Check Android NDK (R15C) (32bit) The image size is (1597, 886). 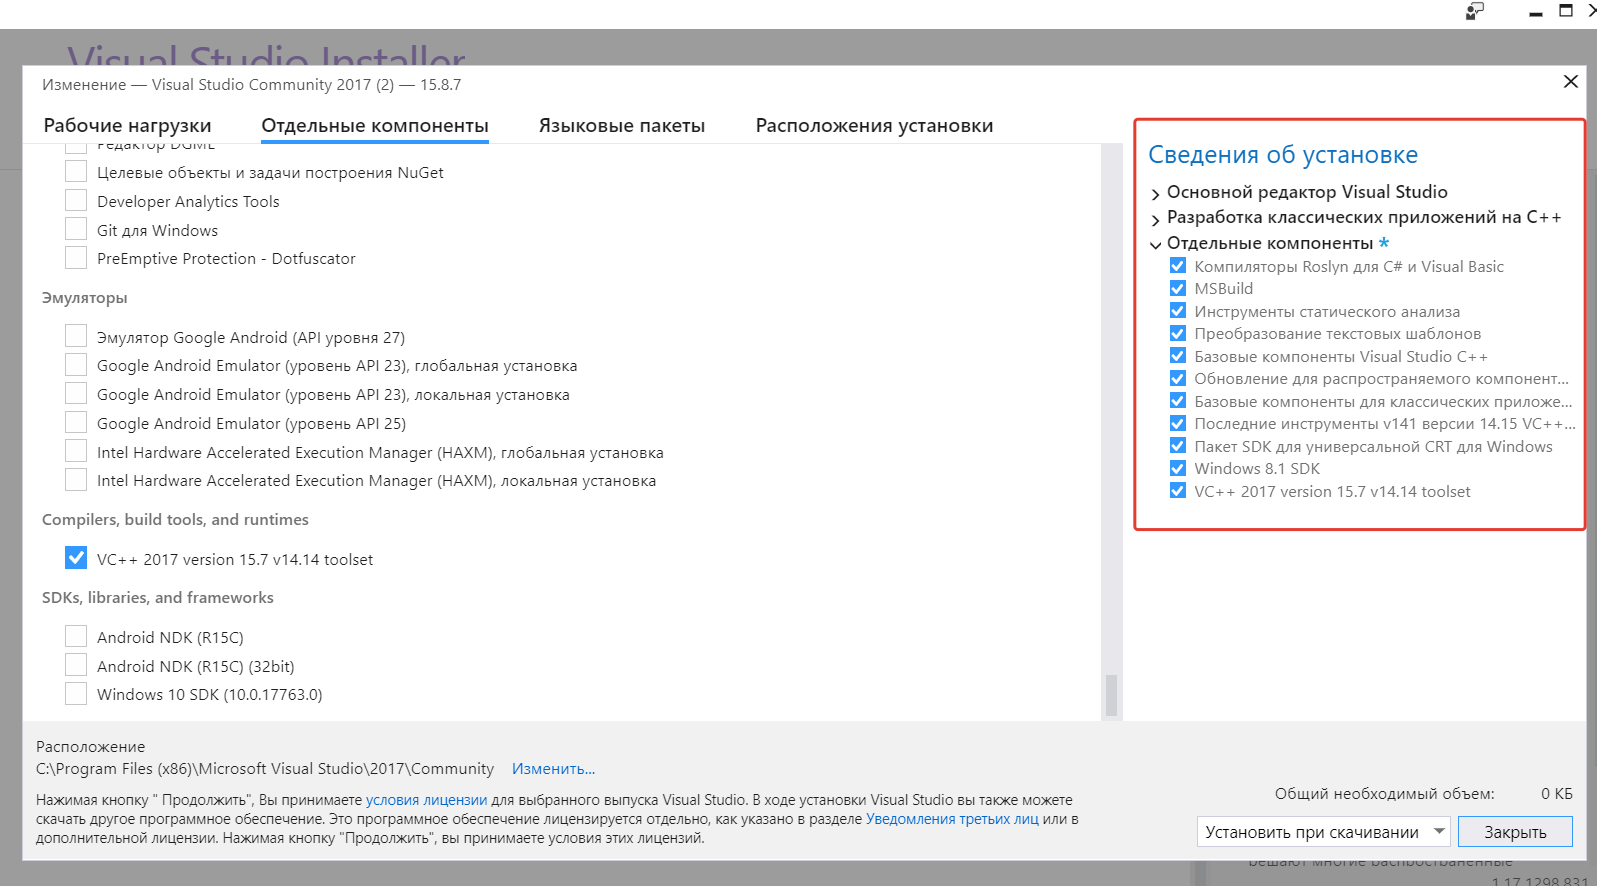(76, 666)
